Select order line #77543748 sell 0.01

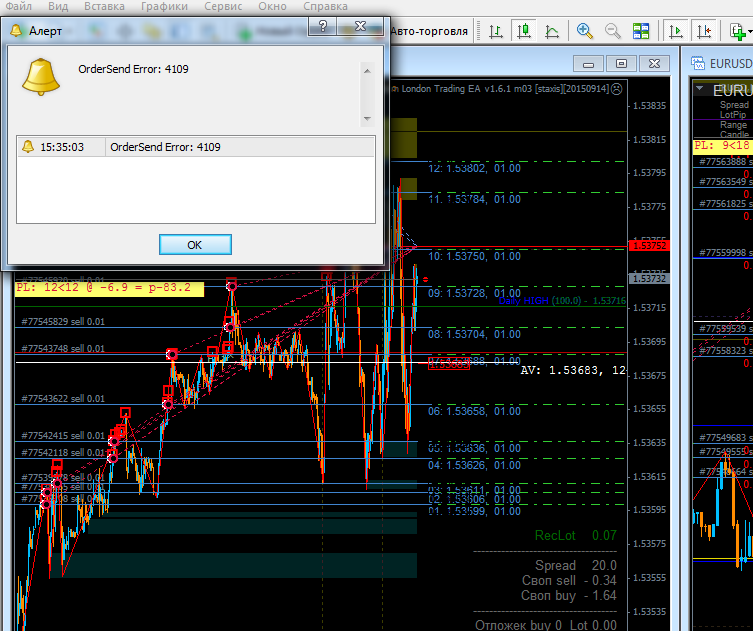[63, 349]
